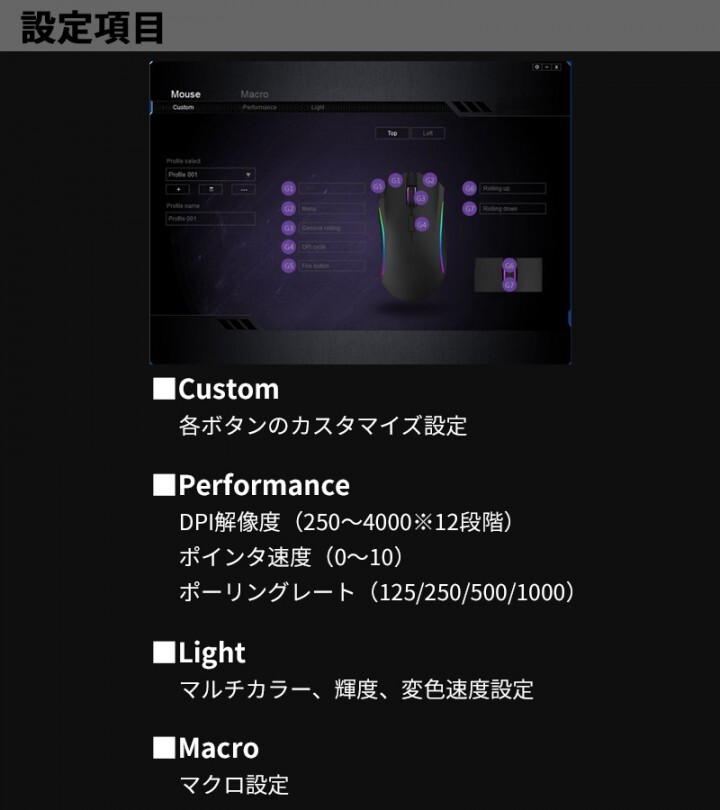Viewport: 720px width, 810px height.
Task: Click the "各ボタンのカスタマイズ設定" description
Action: [323, 426]
